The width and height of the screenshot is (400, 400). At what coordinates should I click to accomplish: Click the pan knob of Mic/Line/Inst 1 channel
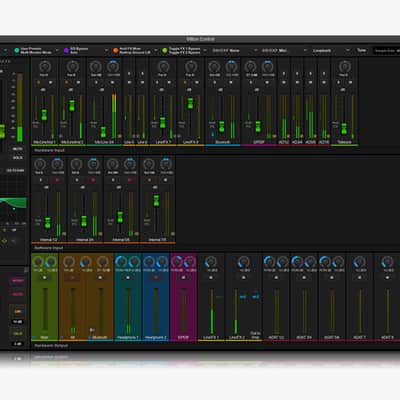44,66
